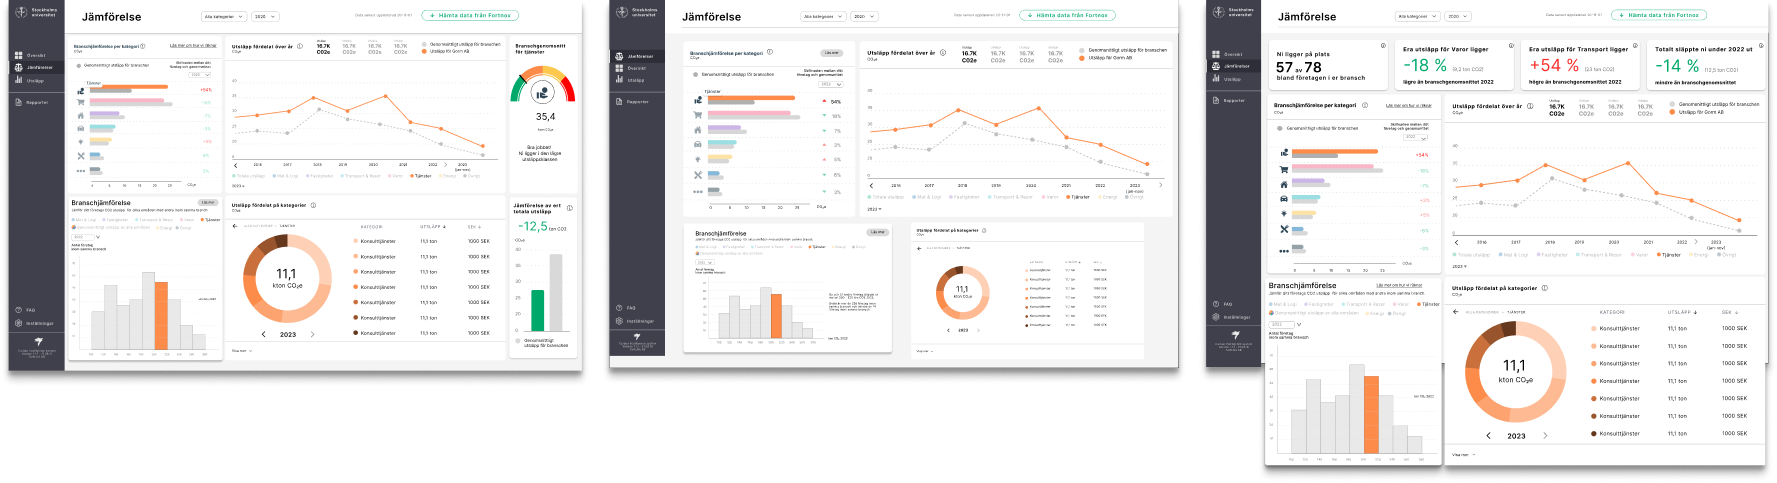Click the orange histogram bar in left mockup
Screen dimensions: 1777x483
161,316
